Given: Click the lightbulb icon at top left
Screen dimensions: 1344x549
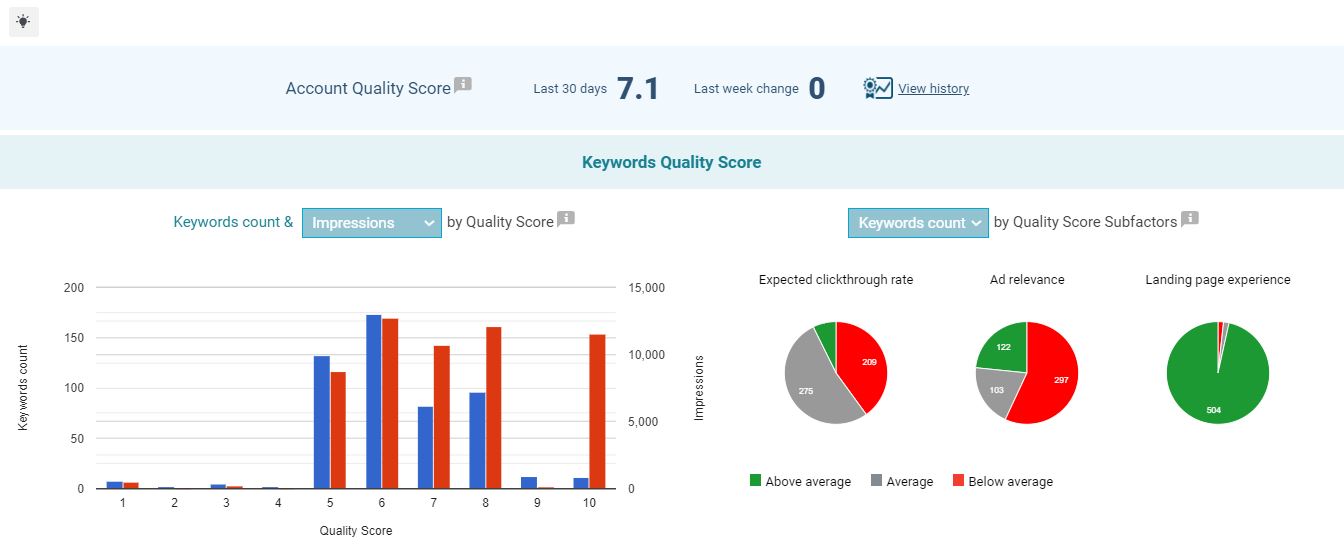Looking at the screenshot, I should [23, 21].
